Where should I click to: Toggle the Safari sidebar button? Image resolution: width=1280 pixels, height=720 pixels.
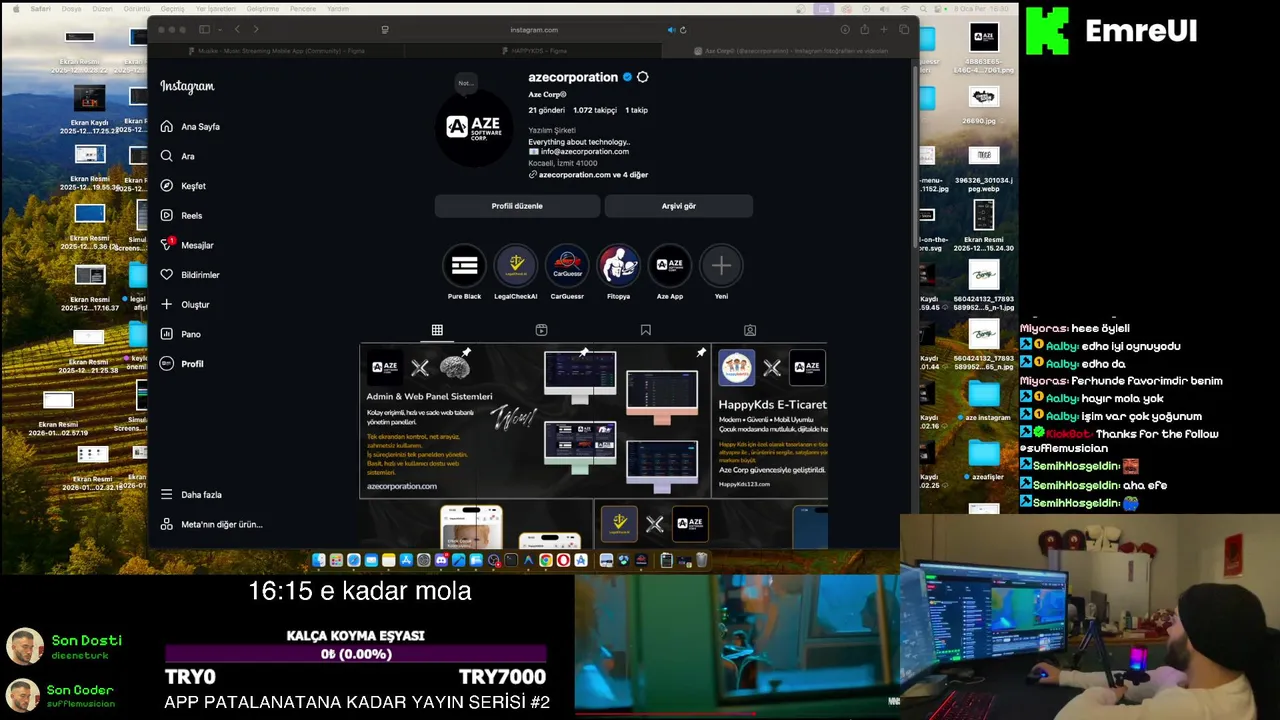pos(204,30)
